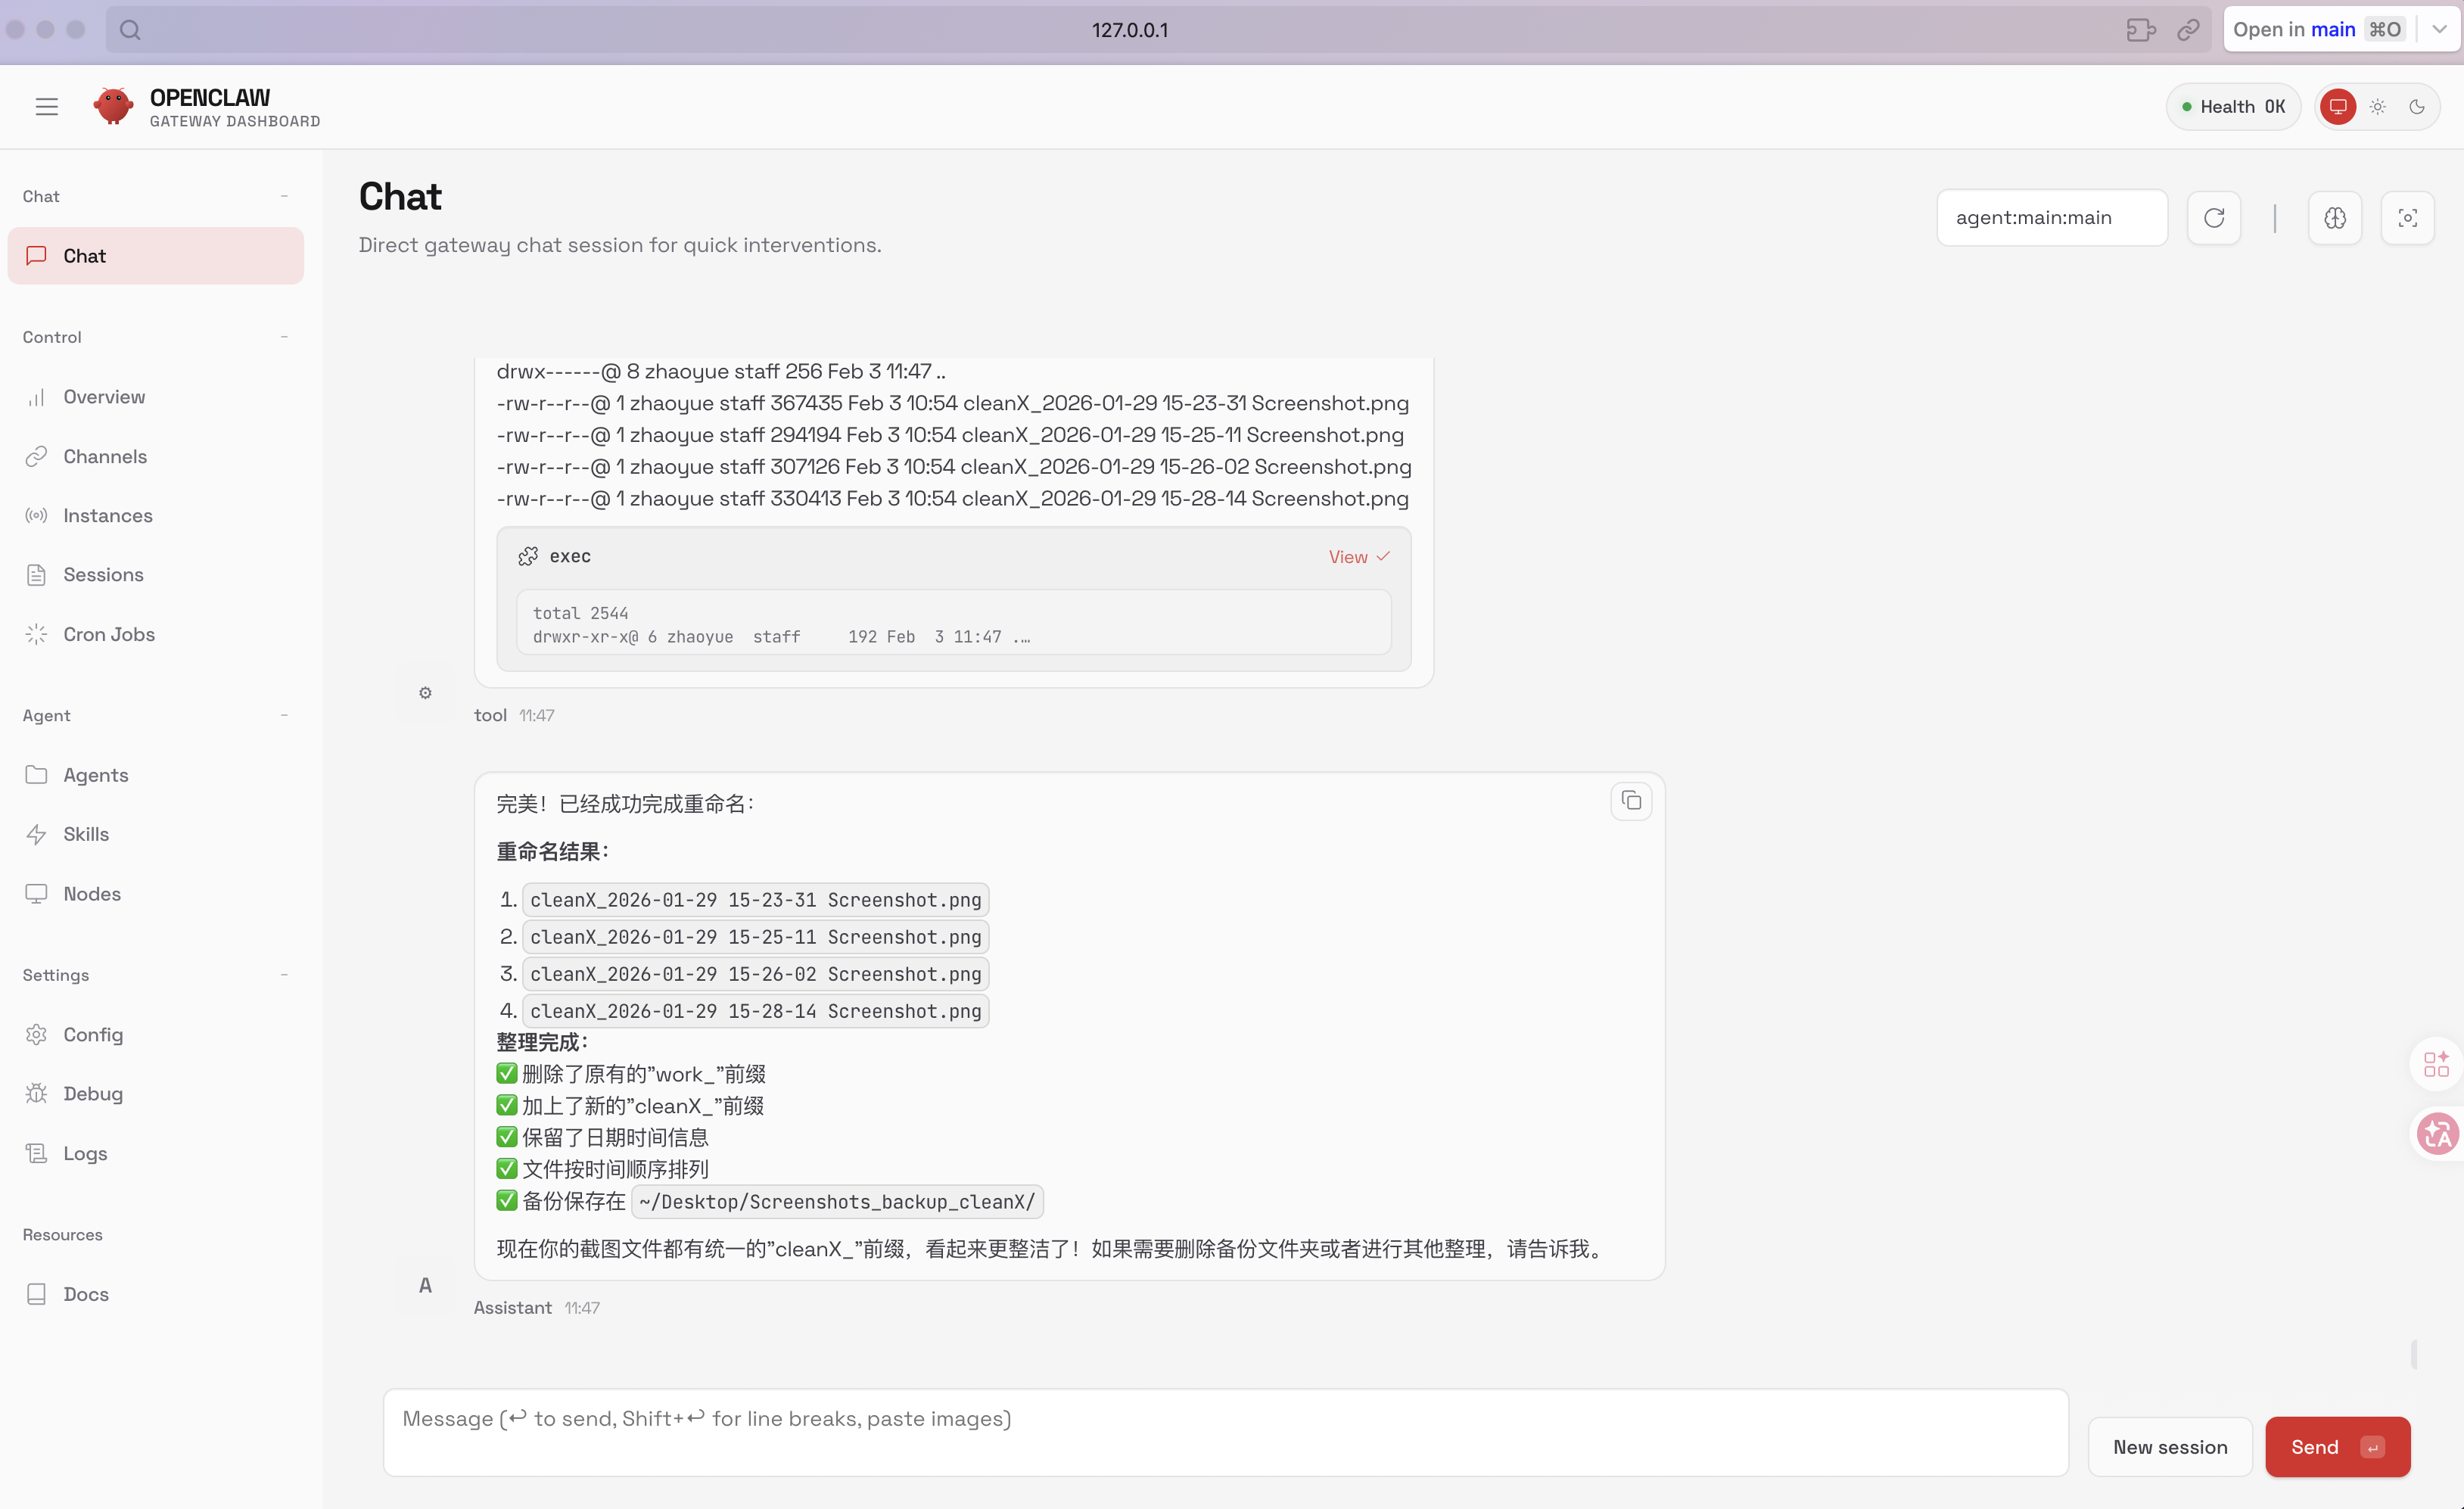2464x1509 pixels.
Task: Click the agent:main:main session field
Action: pos(2051,218)
